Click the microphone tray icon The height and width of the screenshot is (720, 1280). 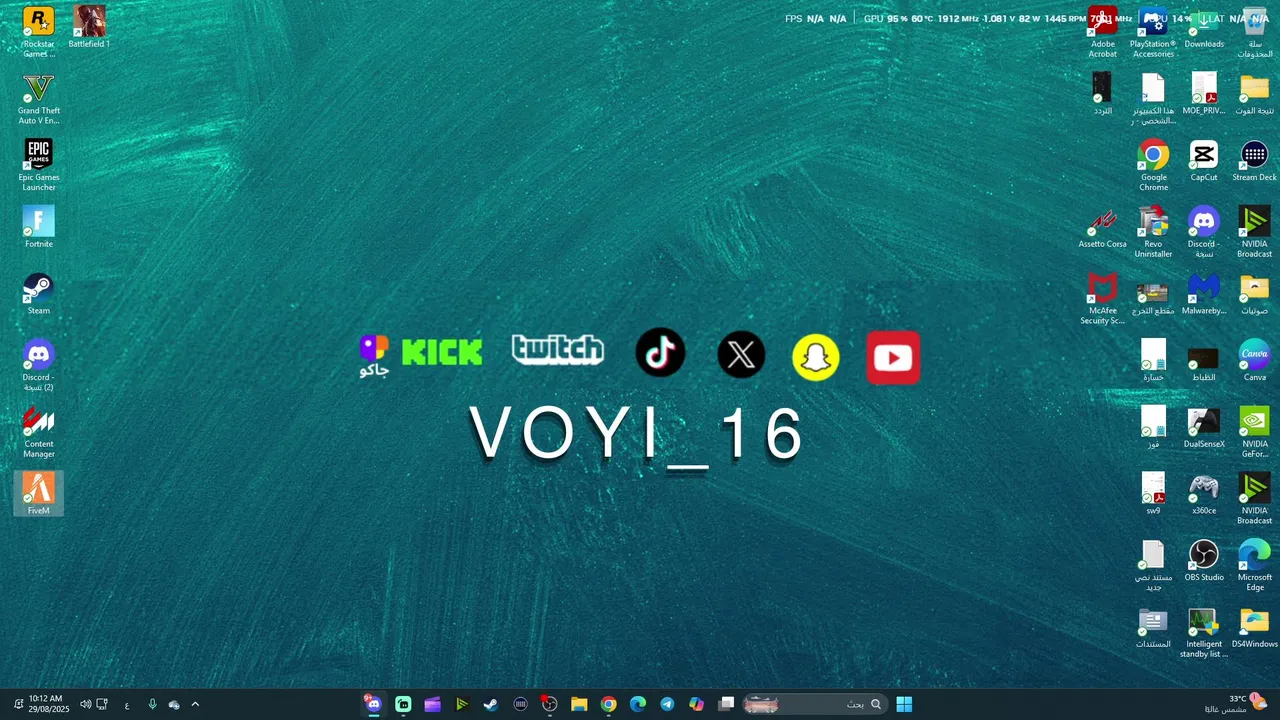(x=152, y=704)
